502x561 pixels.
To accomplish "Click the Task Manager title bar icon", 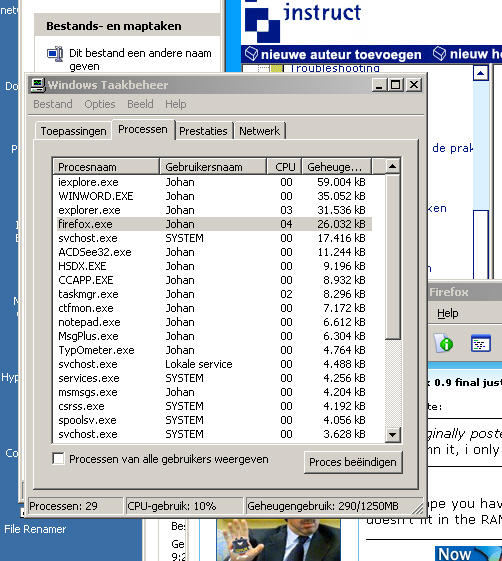I will pyautogui.click(x=38, y=85).
